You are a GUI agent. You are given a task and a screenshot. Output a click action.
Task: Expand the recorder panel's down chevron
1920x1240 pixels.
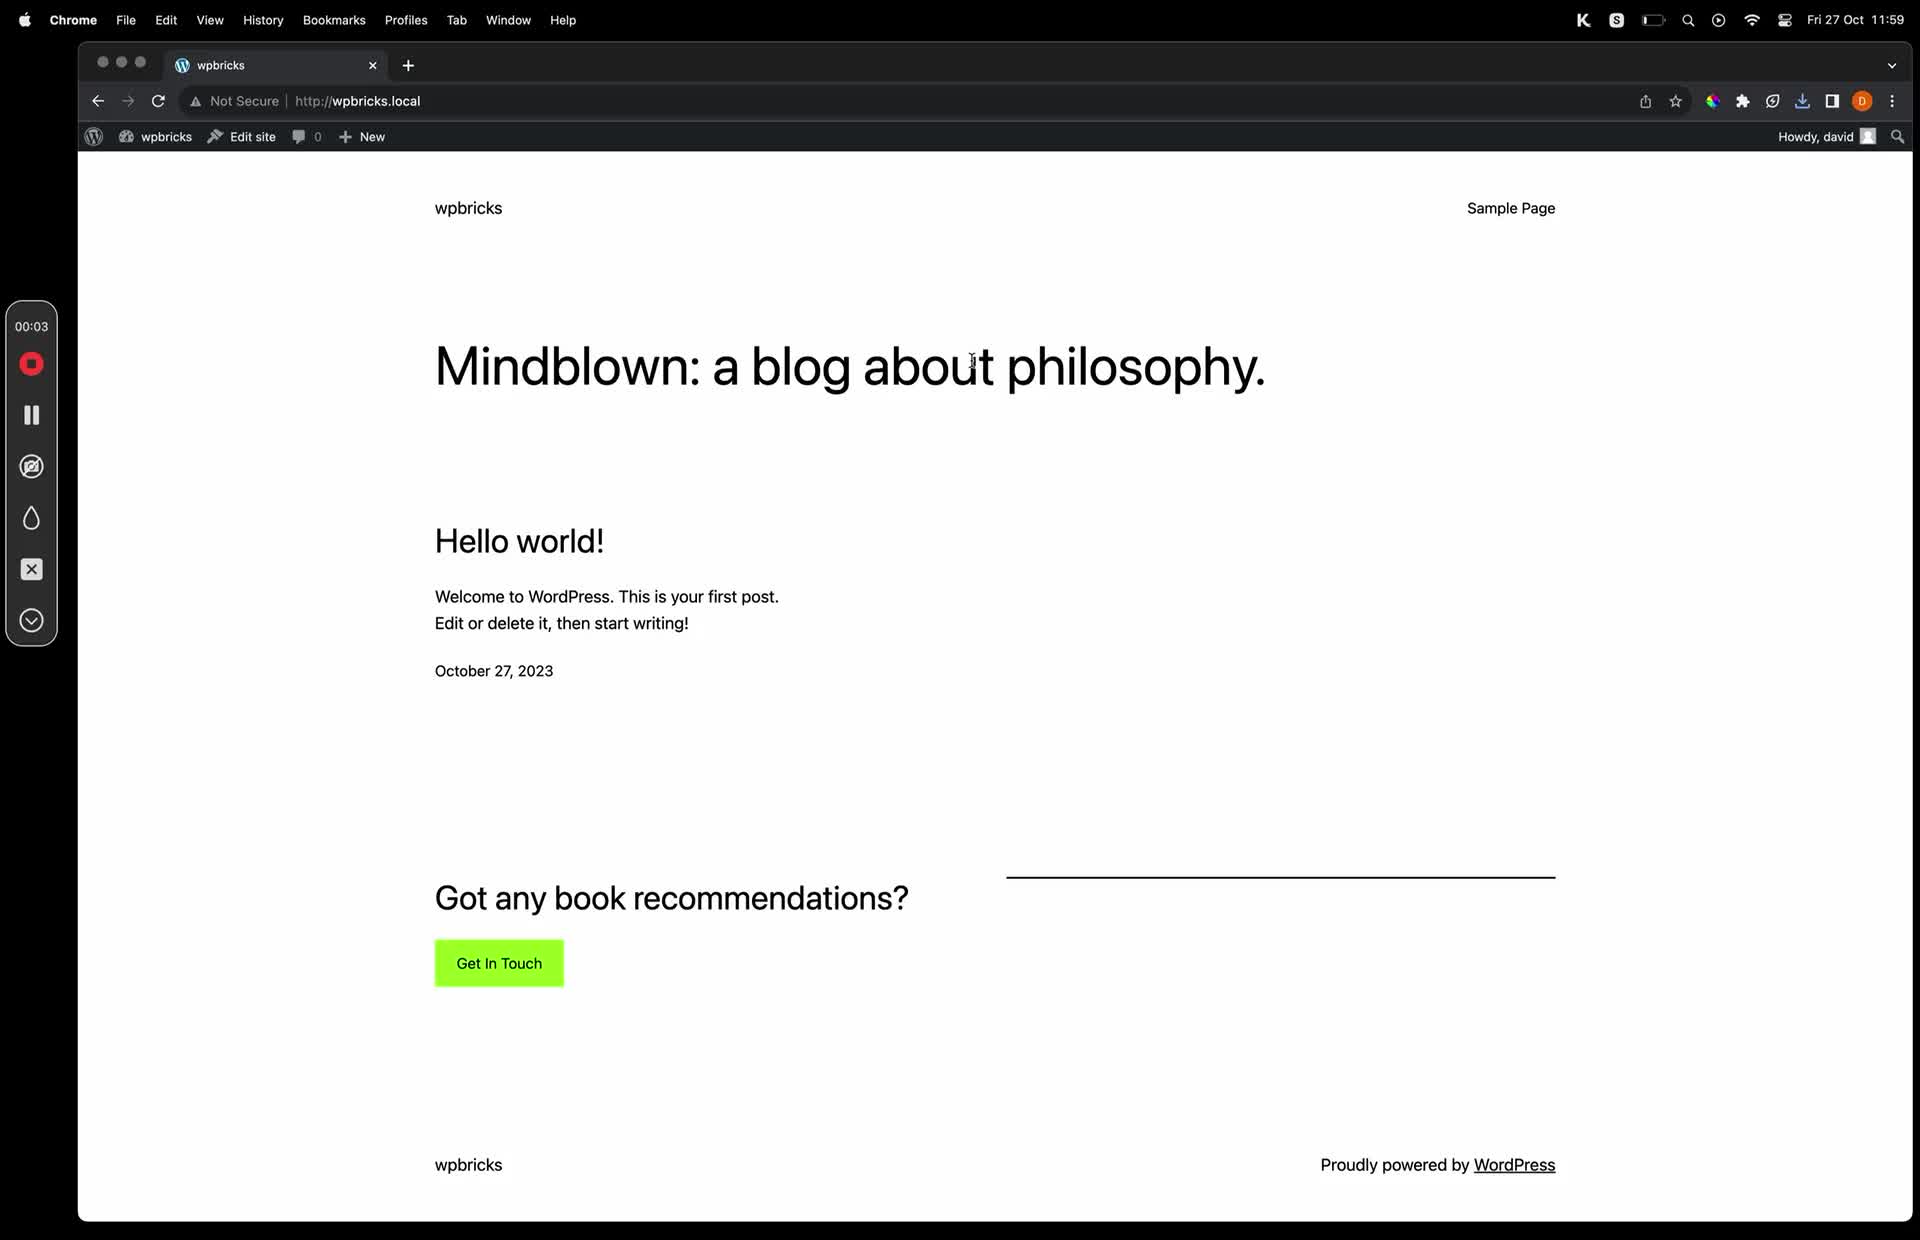click(x=32, y=621)
